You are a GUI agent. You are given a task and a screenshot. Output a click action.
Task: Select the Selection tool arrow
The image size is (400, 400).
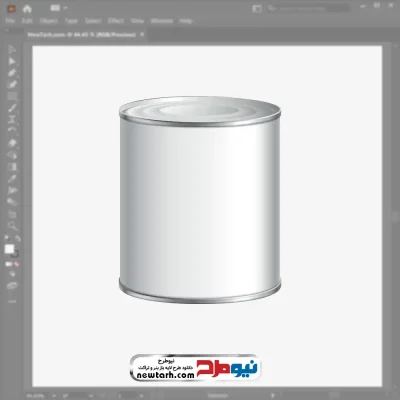click(12, 50)
